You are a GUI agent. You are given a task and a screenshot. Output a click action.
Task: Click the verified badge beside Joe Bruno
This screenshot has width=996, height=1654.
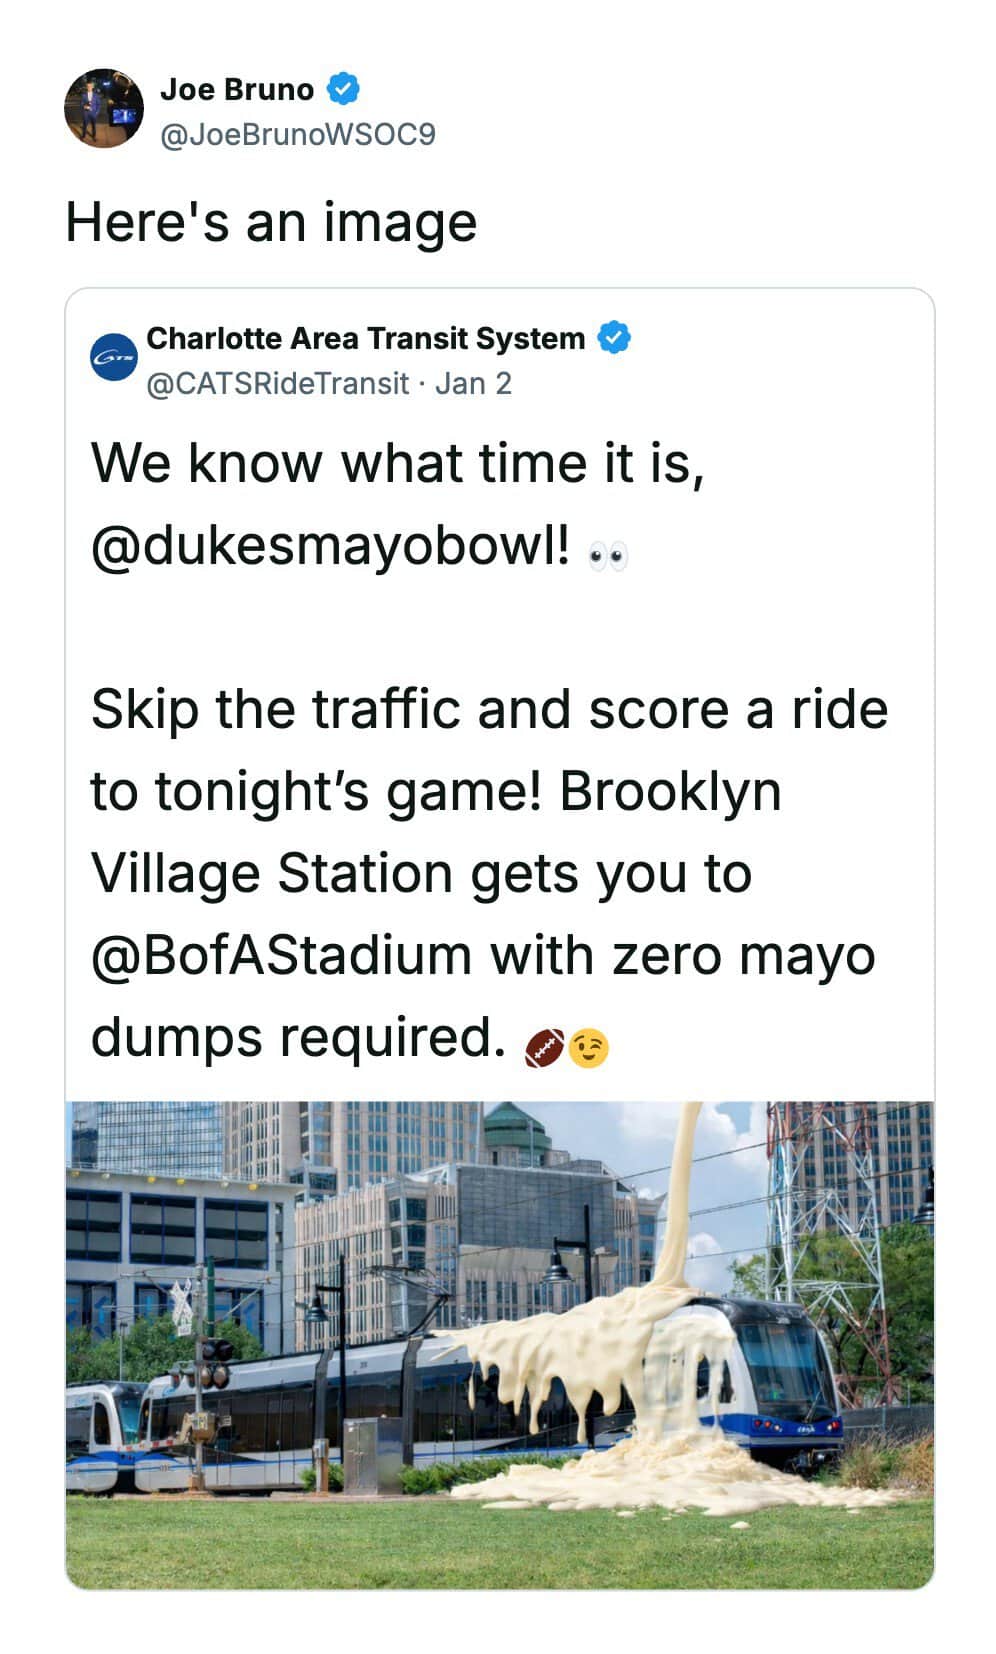(x=344, y=89)
